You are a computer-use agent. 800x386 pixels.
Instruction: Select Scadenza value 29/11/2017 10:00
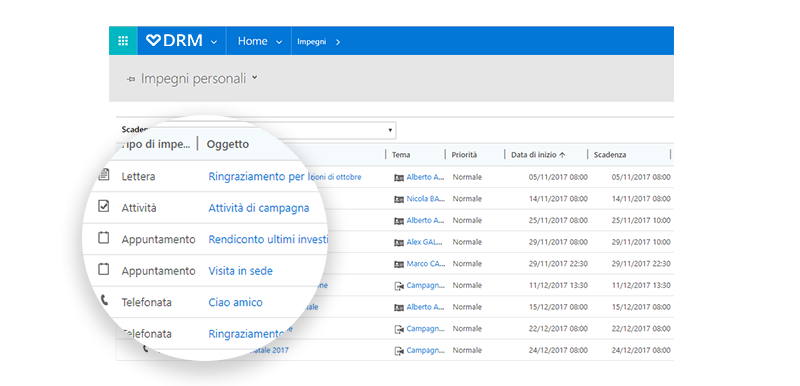click(641, 242)
